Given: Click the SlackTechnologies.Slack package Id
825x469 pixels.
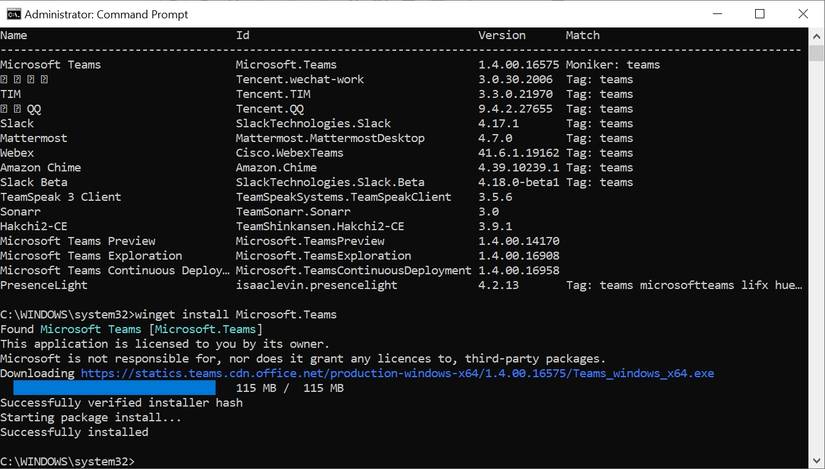Looking at the screenshot, I should pyautogui.click(x=313, y=124).
